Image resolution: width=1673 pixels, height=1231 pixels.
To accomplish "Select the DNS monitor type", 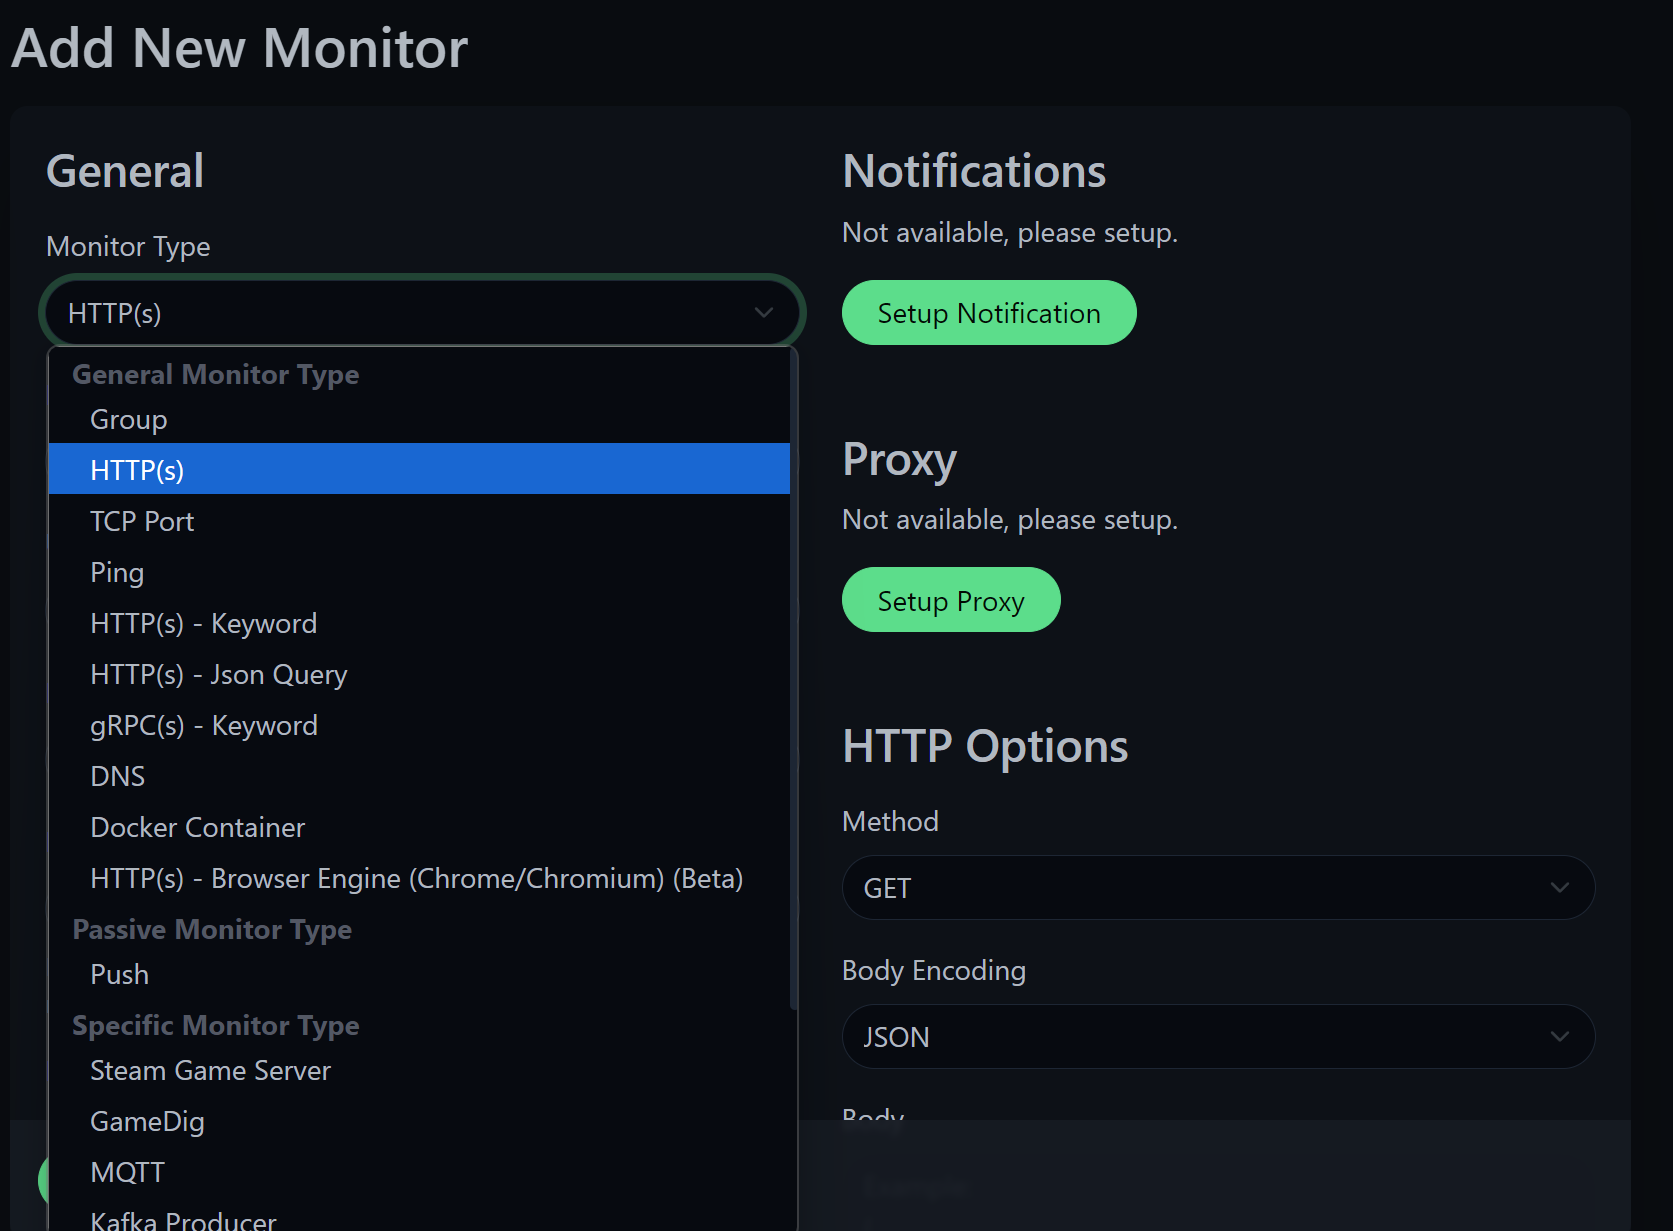I will 117,775.
